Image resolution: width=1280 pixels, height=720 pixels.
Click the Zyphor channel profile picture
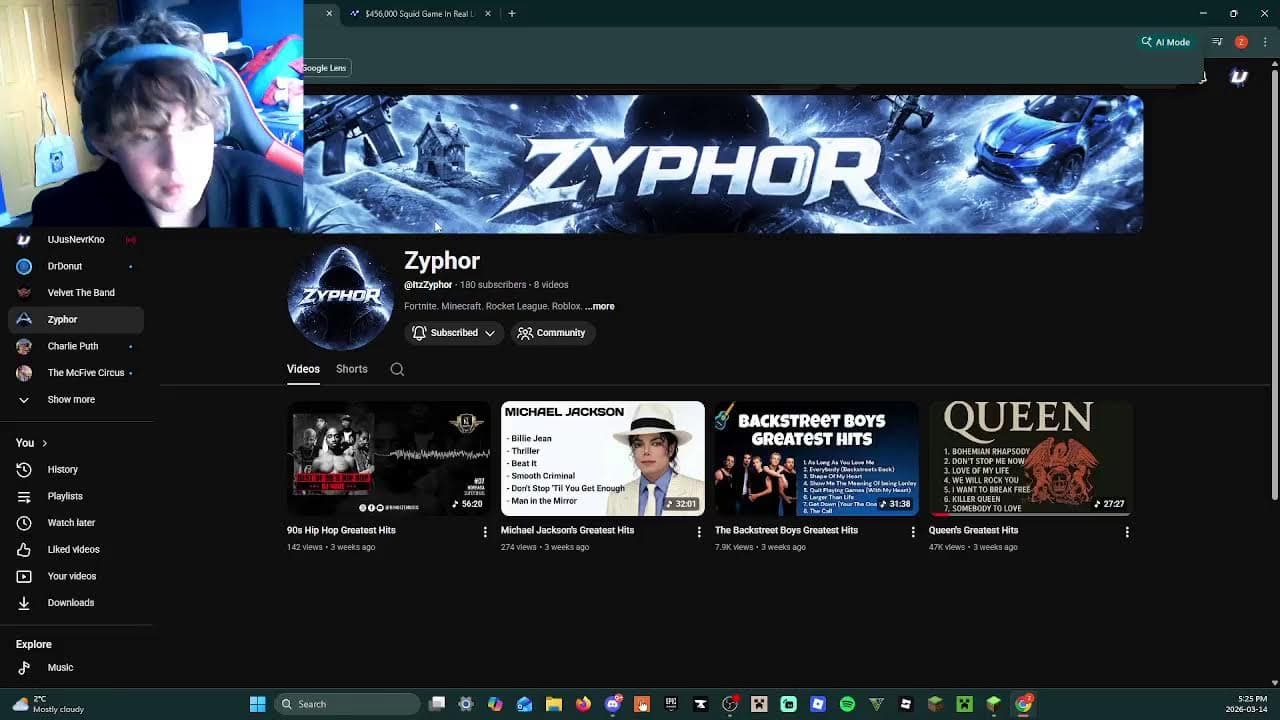coord(341,297)
